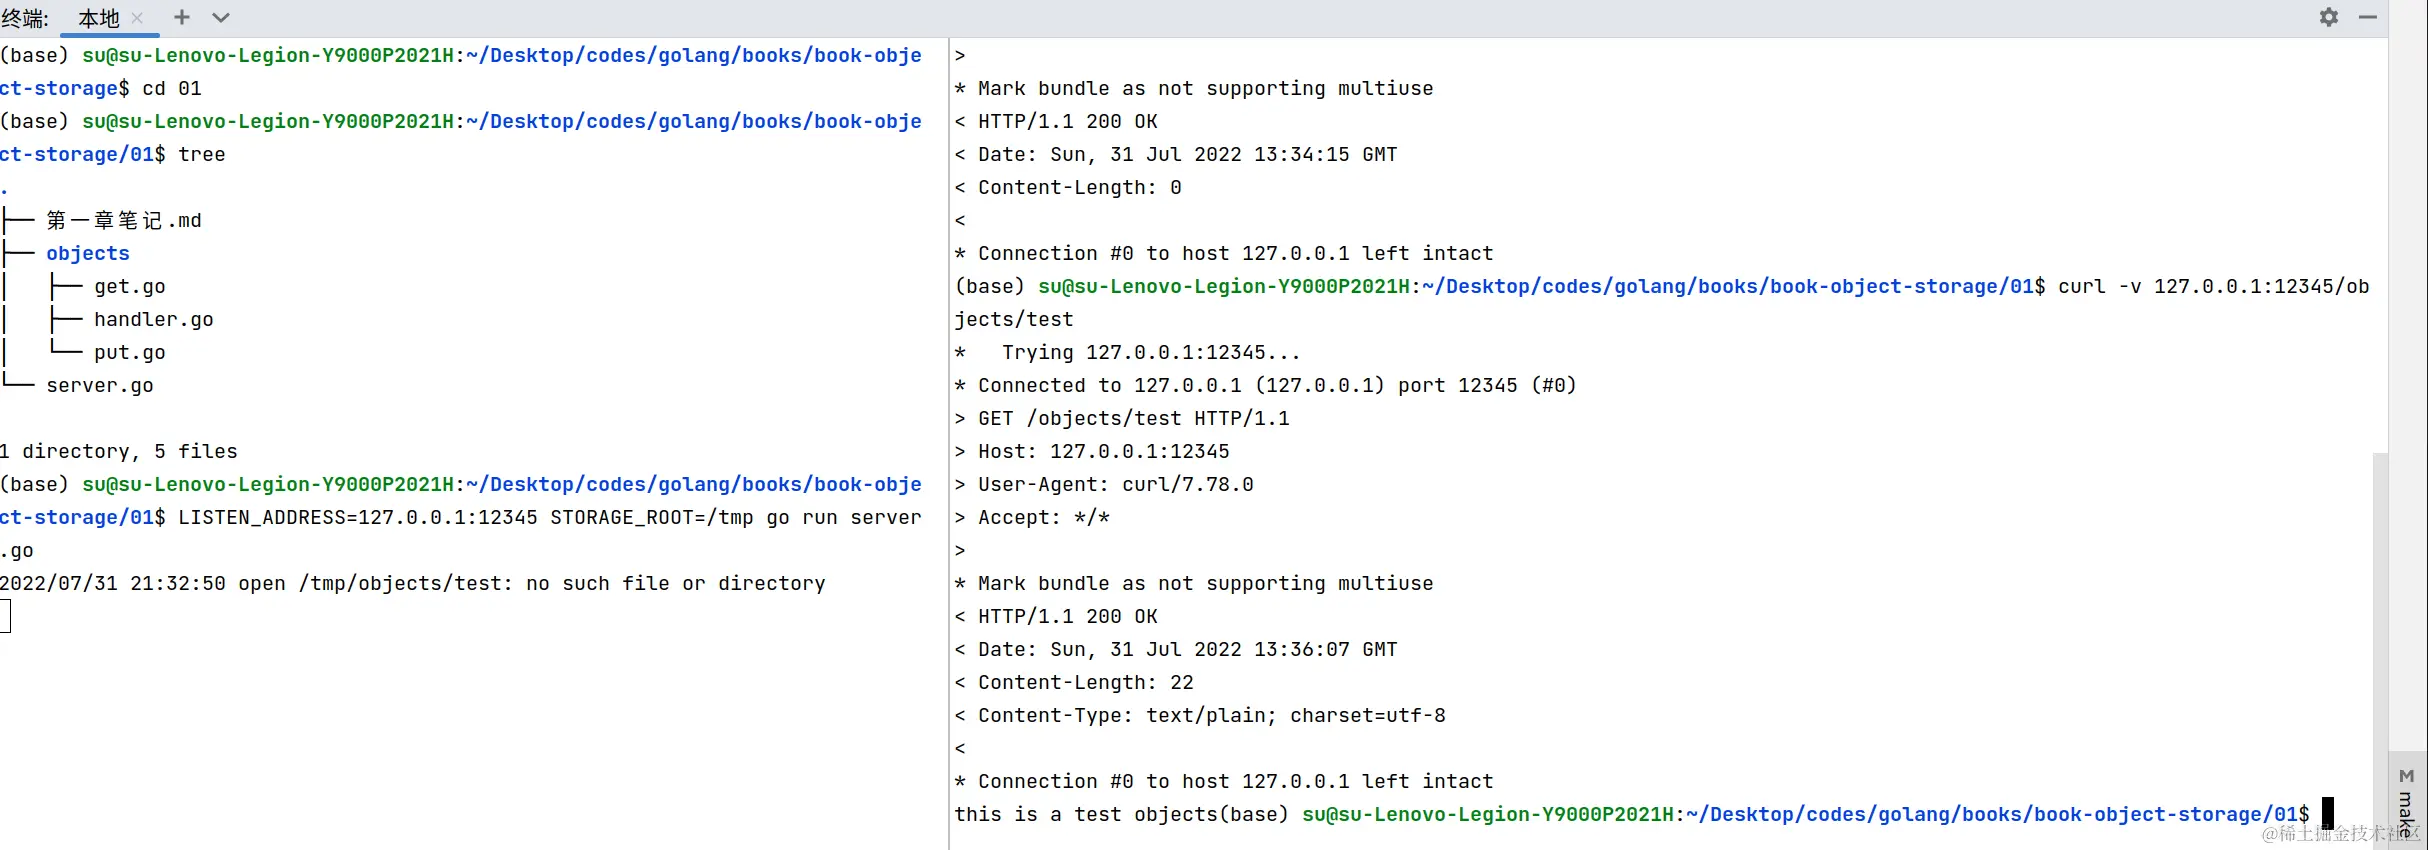Click the 终端 panel title label
The width and height of the screenshot is (2428, 850).
25,18
